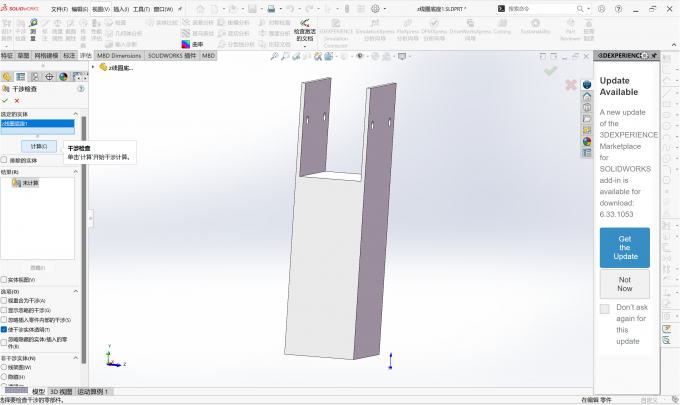Click the search commands input field
The image size is (680, 405).
click(541, 9)
